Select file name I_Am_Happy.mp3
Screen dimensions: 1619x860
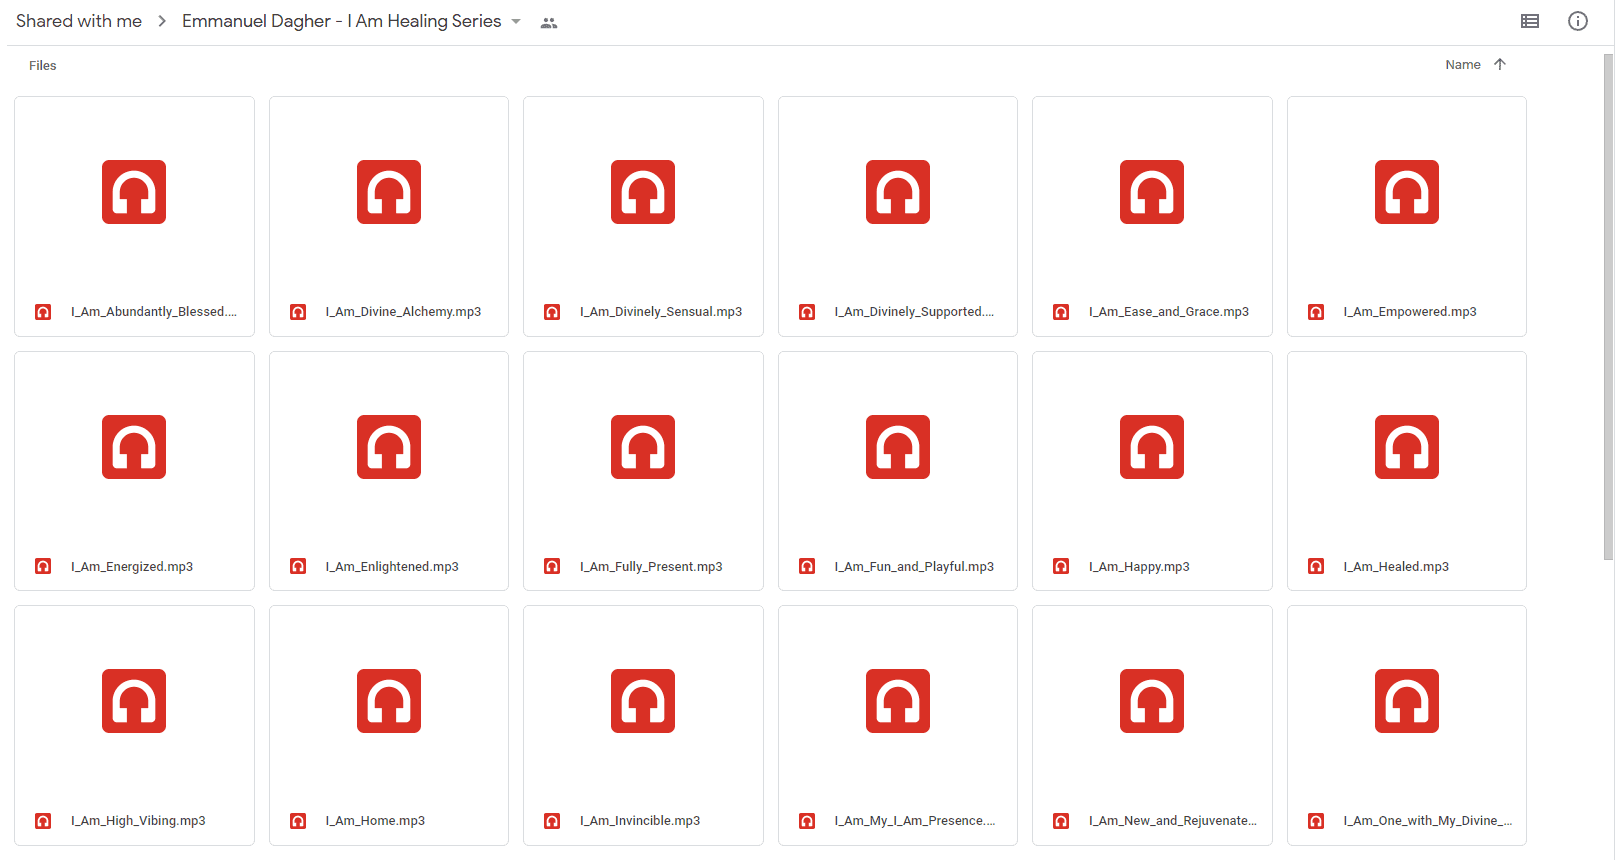click(1139, 567)
